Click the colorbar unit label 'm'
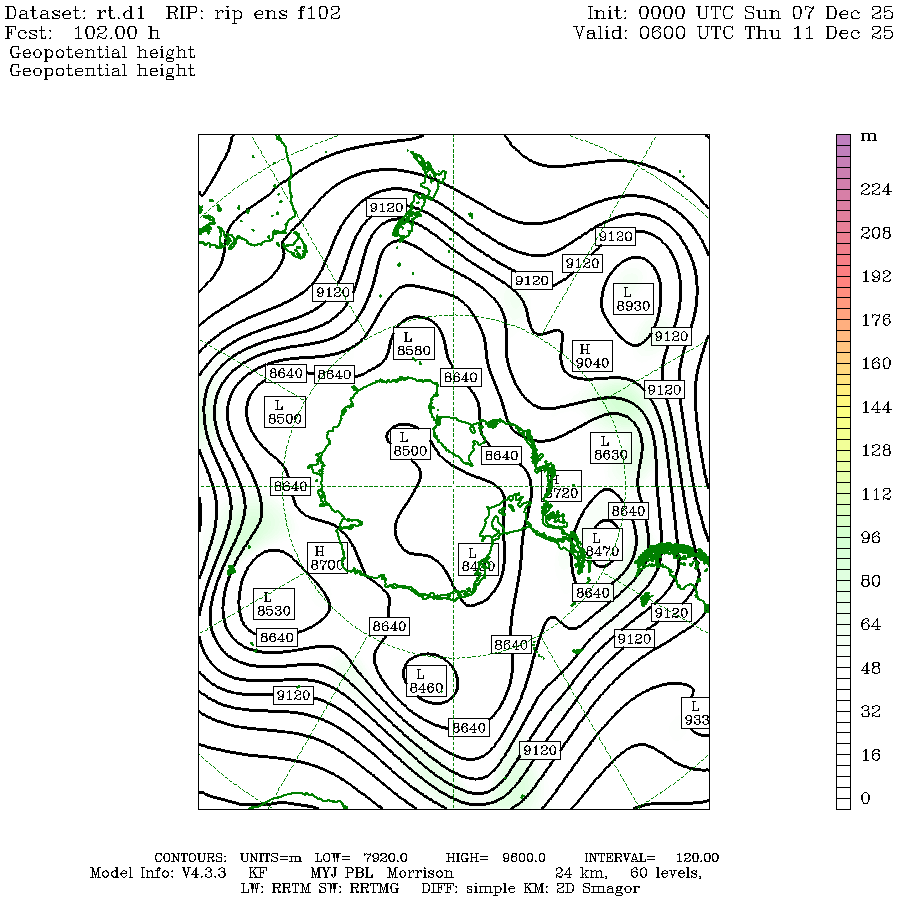Viewport: 900px width, 900px height. 868,137
